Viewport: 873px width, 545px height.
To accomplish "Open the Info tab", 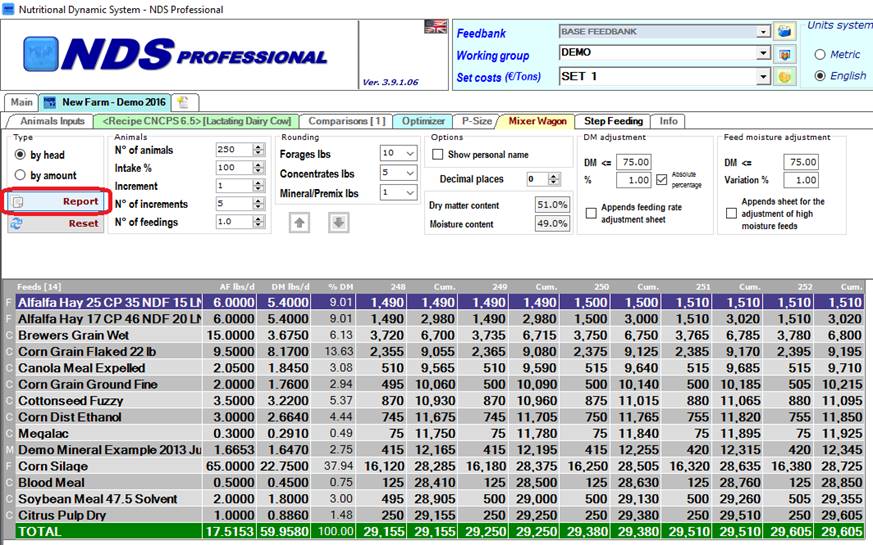I will click(x=668, y=121).
